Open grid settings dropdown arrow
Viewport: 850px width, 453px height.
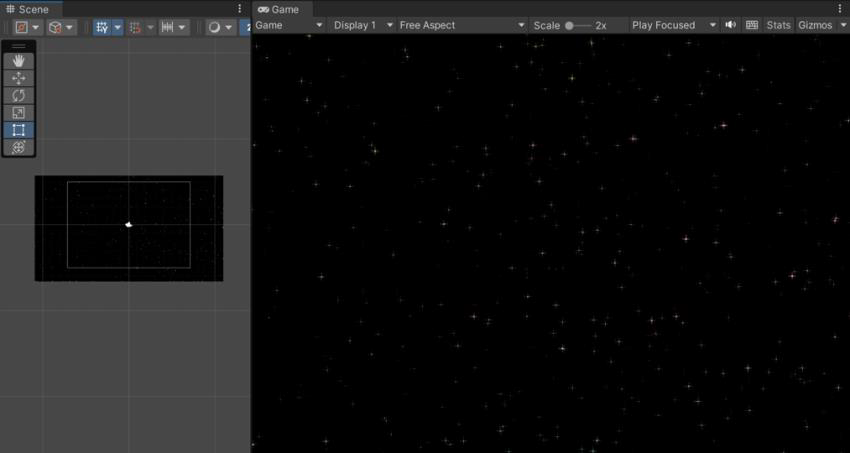117,27
